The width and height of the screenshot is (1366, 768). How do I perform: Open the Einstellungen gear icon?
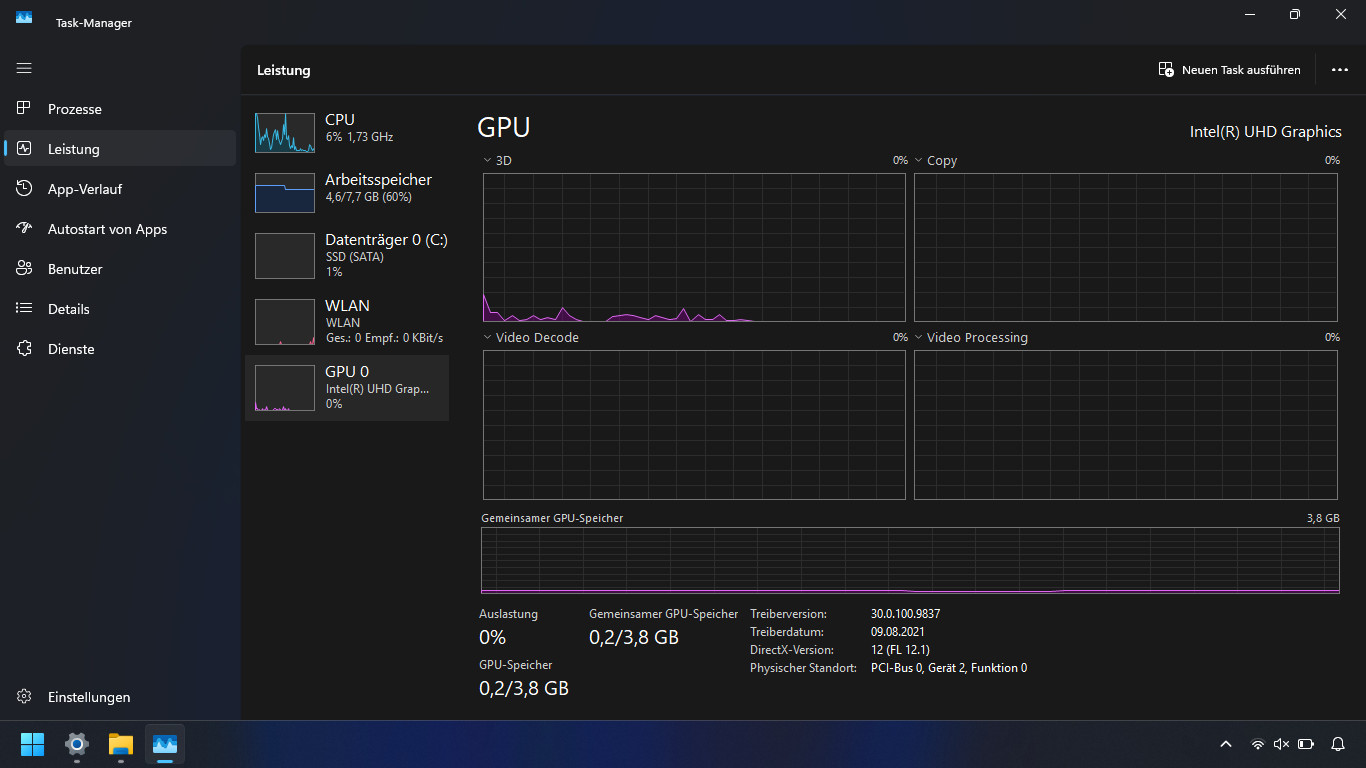point(24,697)
